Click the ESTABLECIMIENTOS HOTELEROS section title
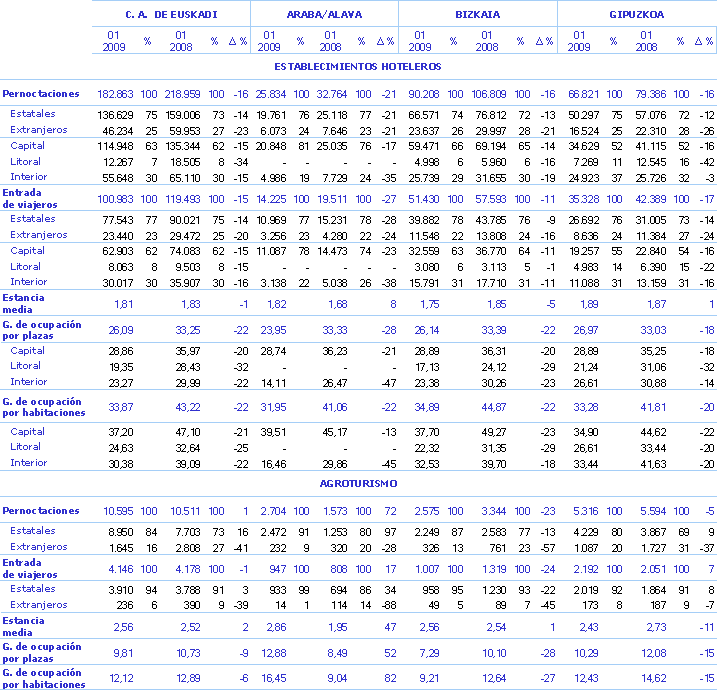 click(358, 67)
